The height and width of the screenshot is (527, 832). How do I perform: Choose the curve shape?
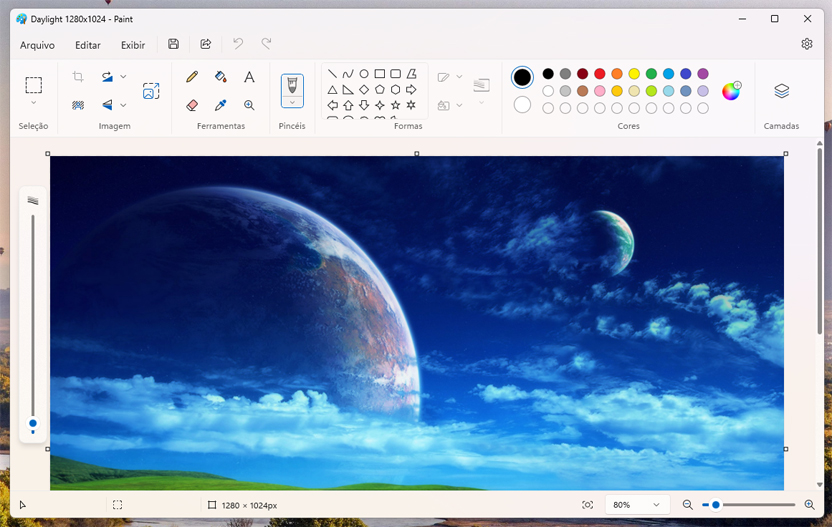click(348, 74)
